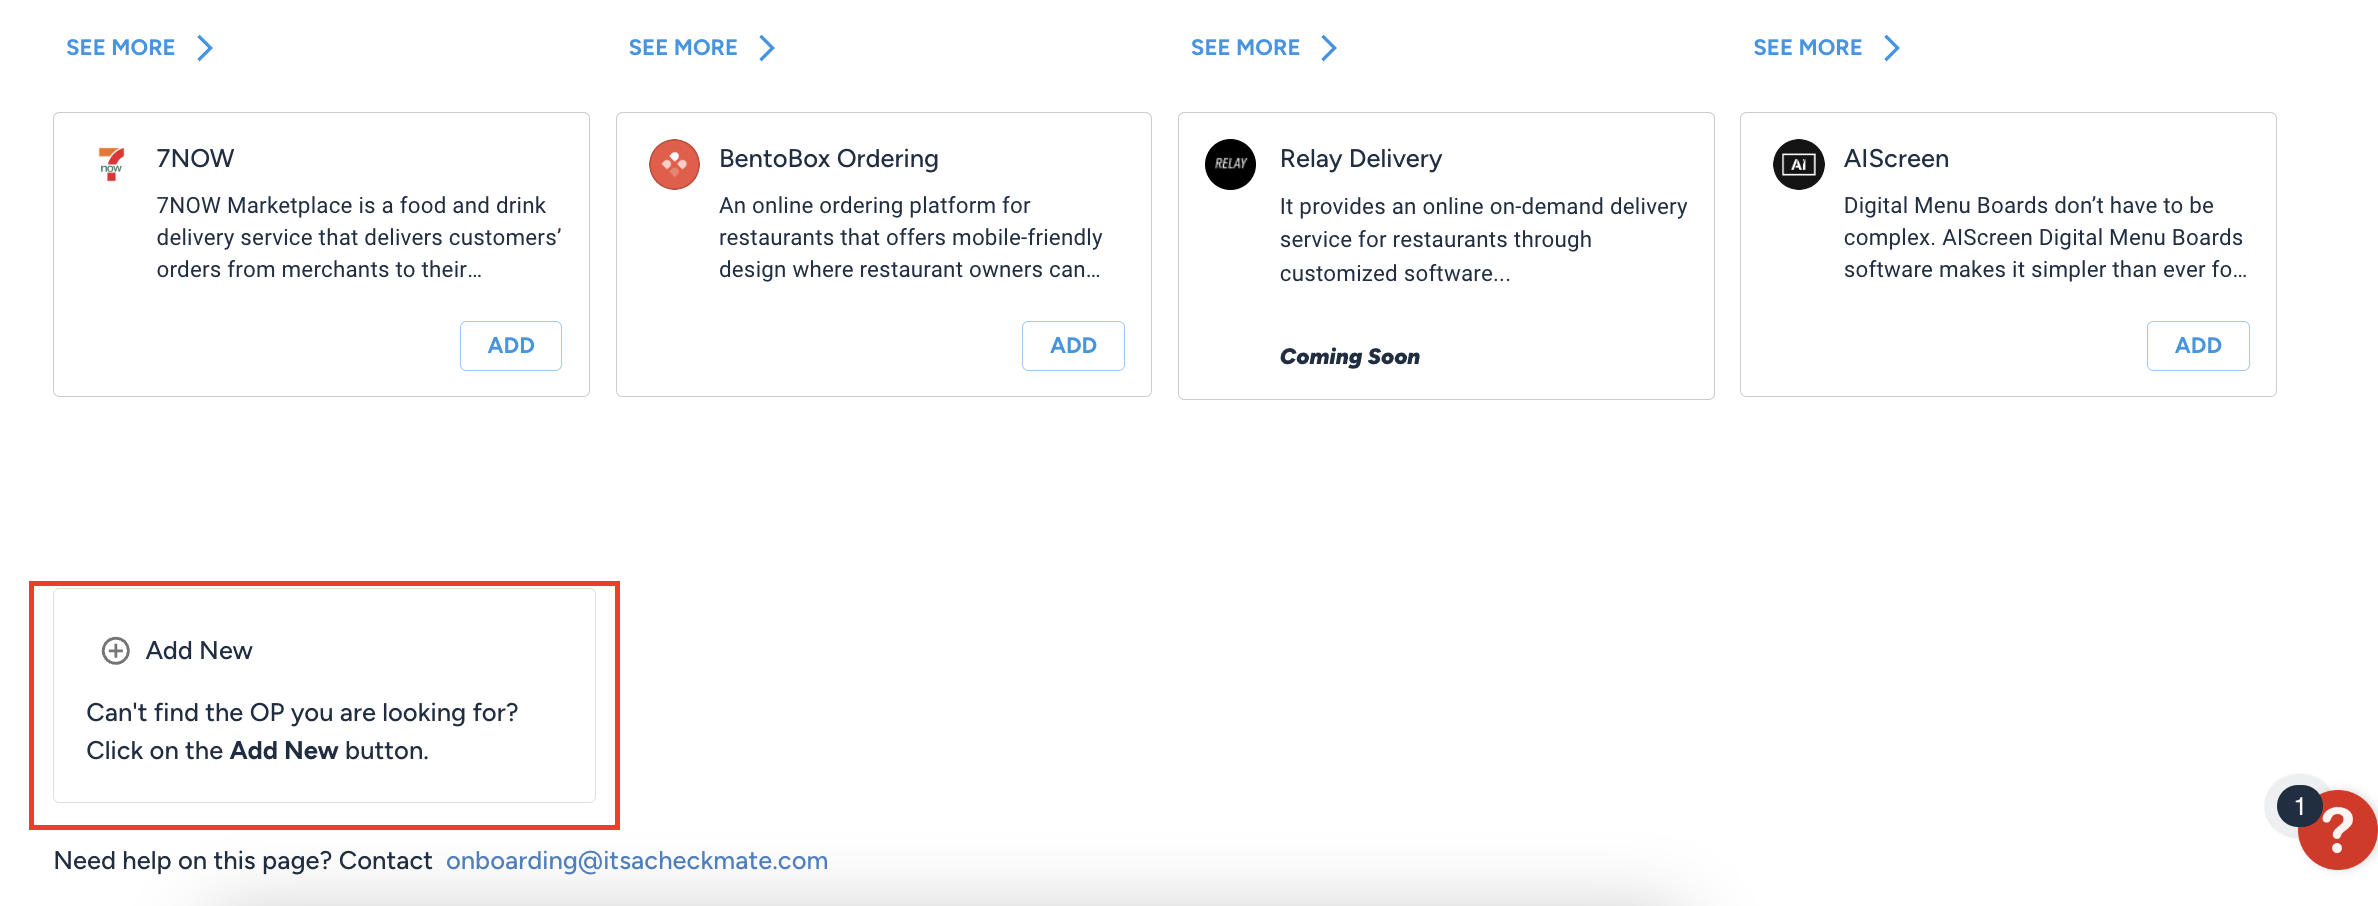Click the AIScreen logo icon

(1797, 164)
